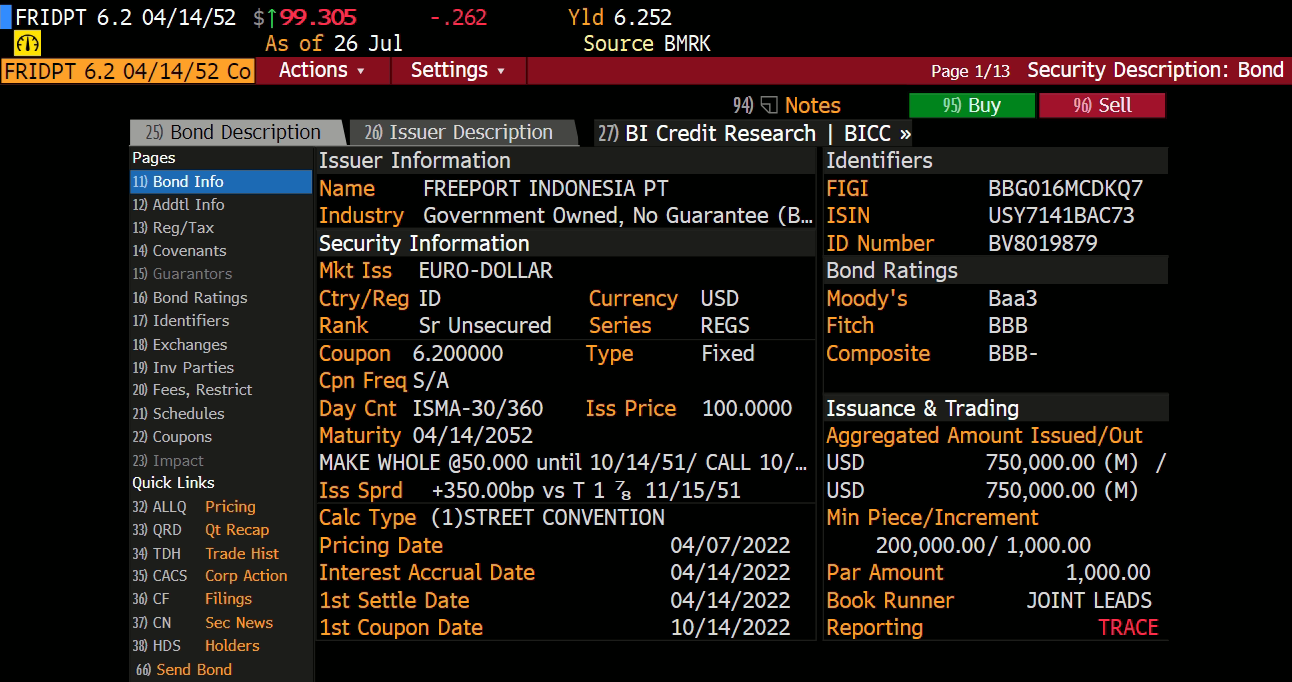
Task: Click the green up-arrow price indicator
Action: point(272,18)
